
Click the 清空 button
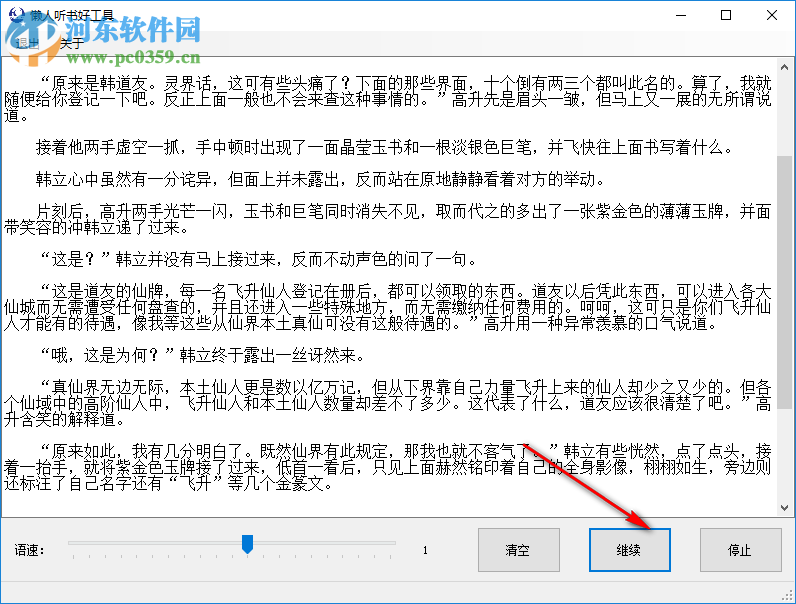tap(518, 550)
